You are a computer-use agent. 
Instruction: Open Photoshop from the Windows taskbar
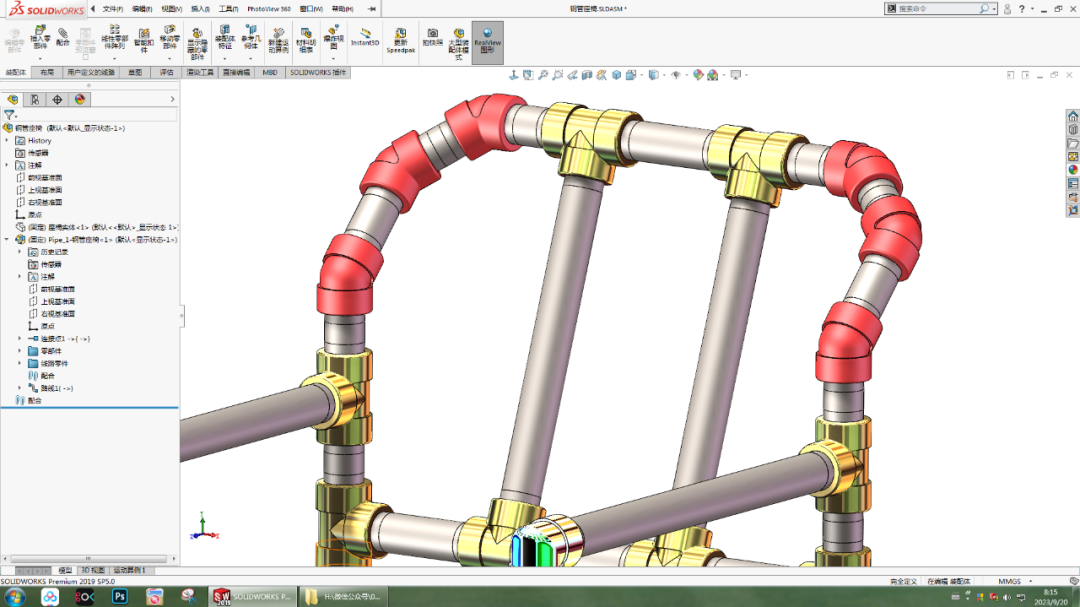pos(120,598)
